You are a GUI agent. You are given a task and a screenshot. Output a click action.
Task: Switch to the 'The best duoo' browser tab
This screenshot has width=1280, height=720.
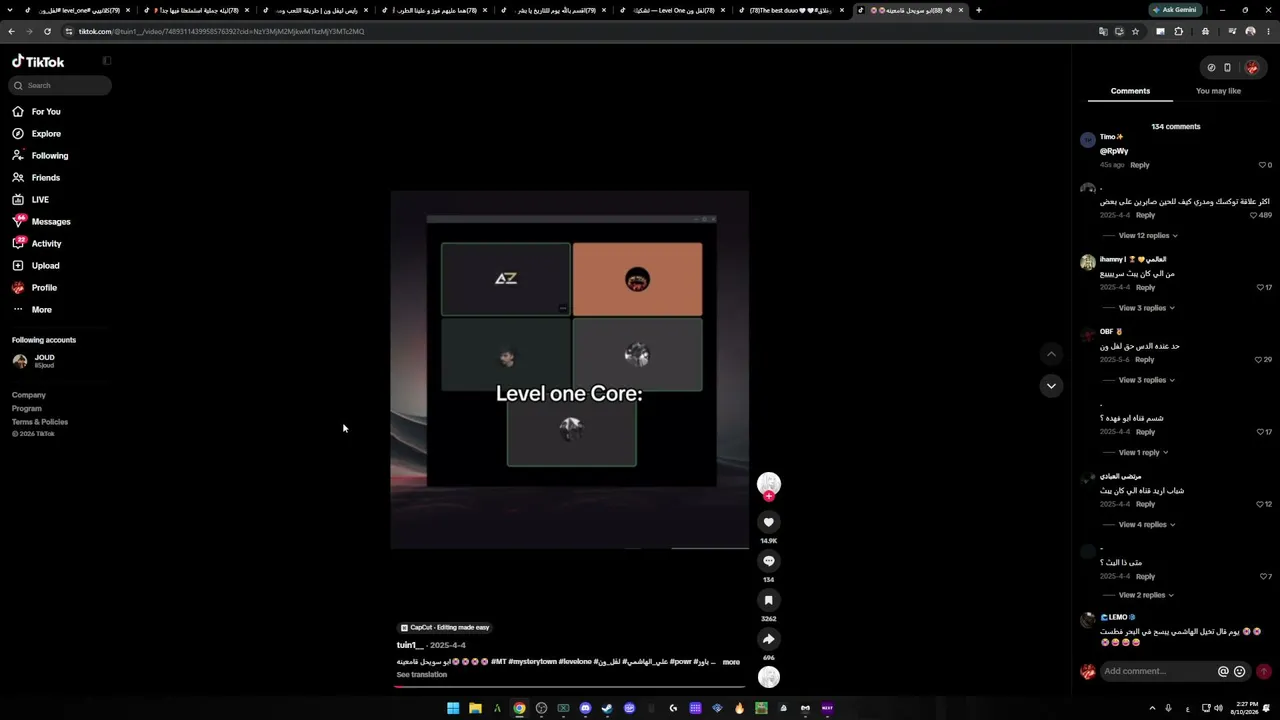click(x=791, y=10)
